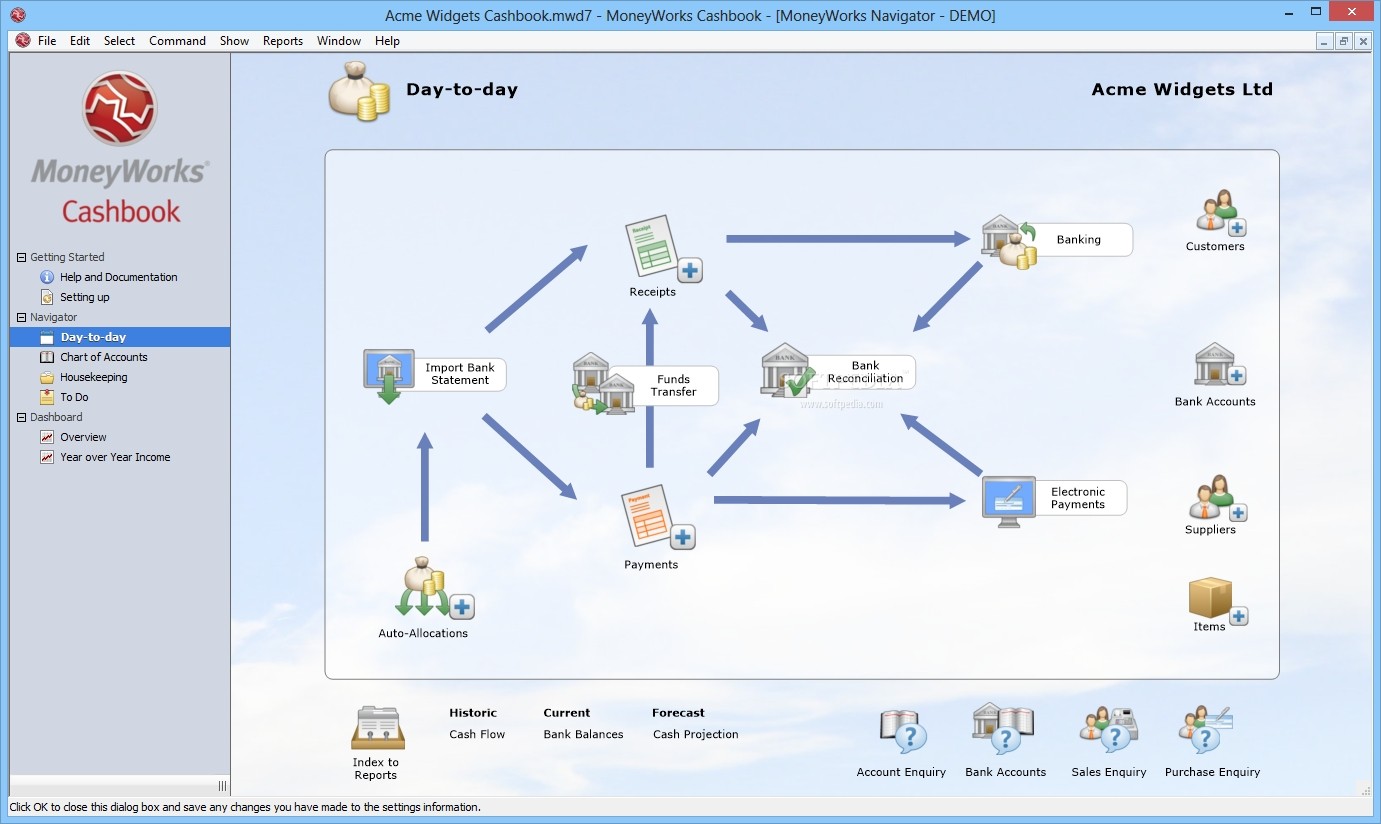
Task: Open the Bank Accounts enquiry icon at bottom
Action: tap(1002, 728)
